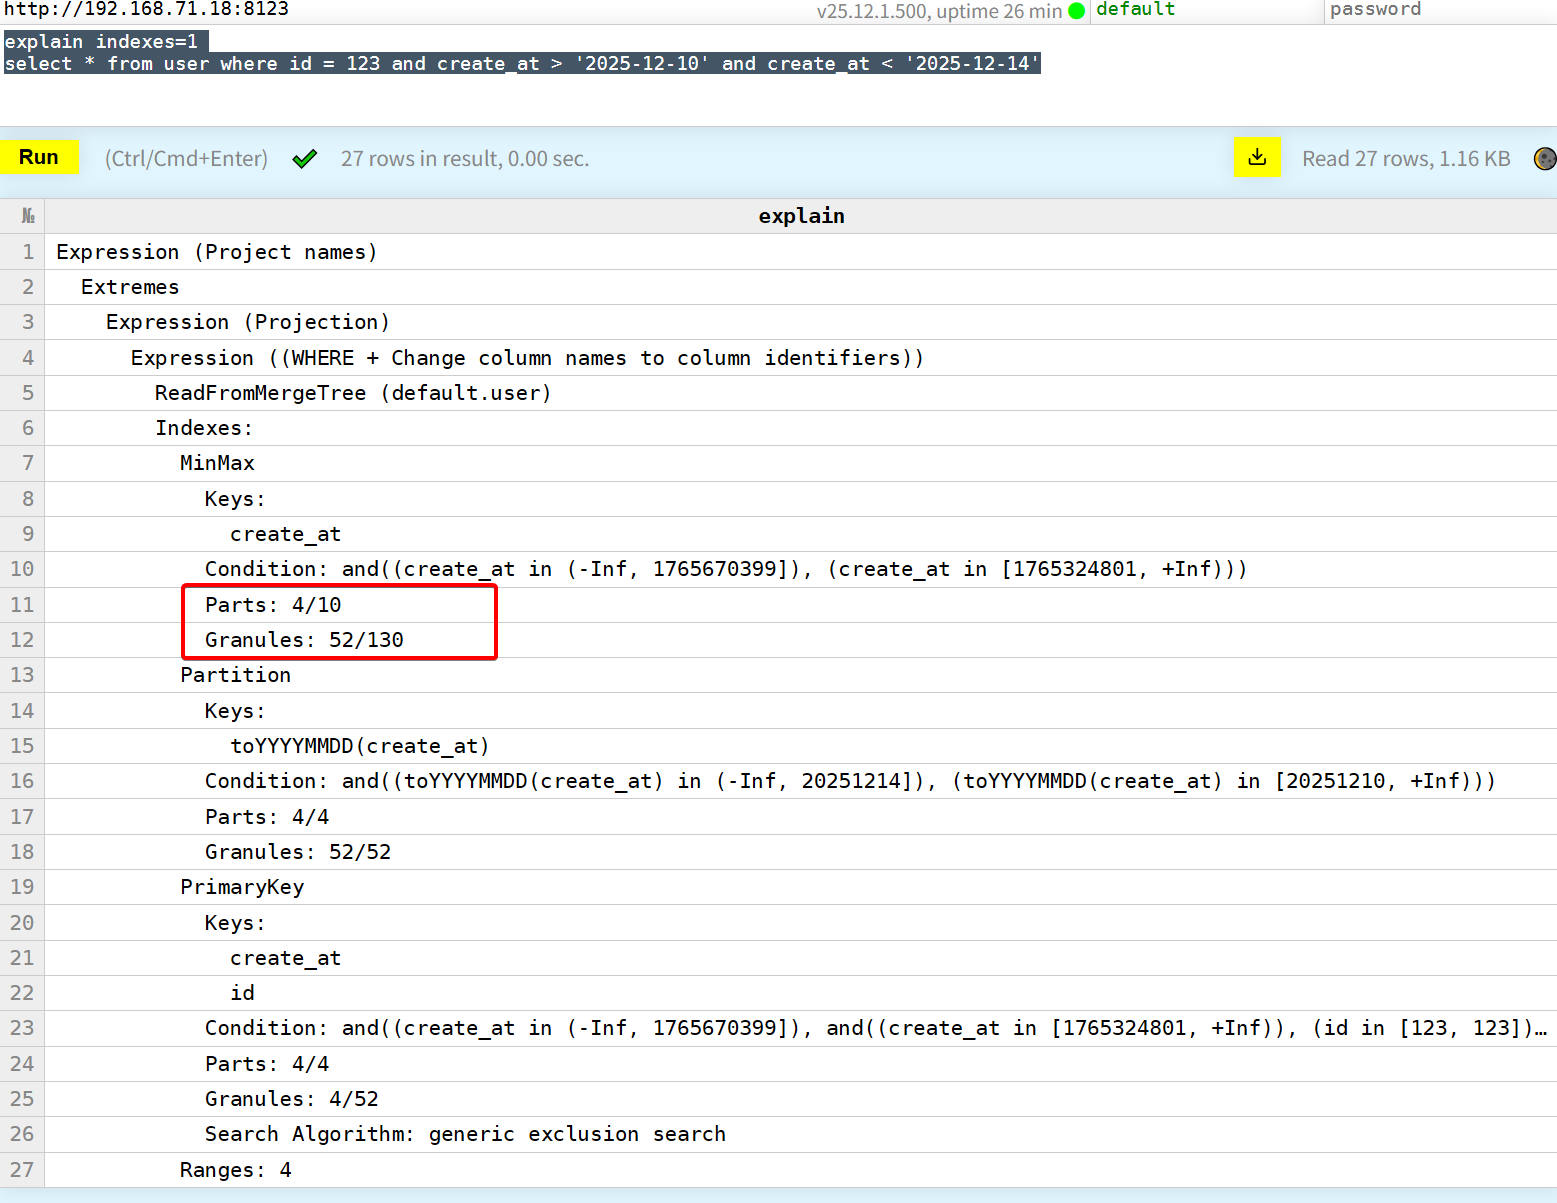Click into the password field
This screenshot has width=1557, height=1203.
coord(1440,10)
